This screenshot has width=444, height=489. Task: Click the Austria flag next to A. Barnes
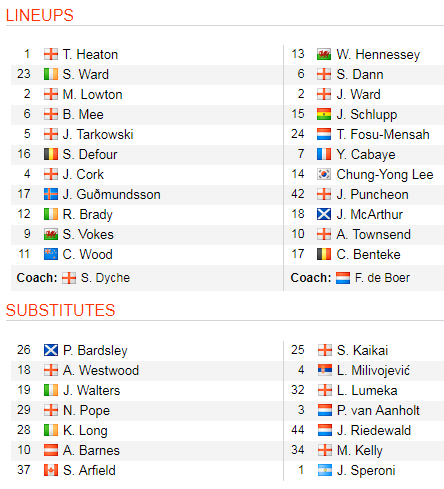pyautogui.click(x=51, y=450)
